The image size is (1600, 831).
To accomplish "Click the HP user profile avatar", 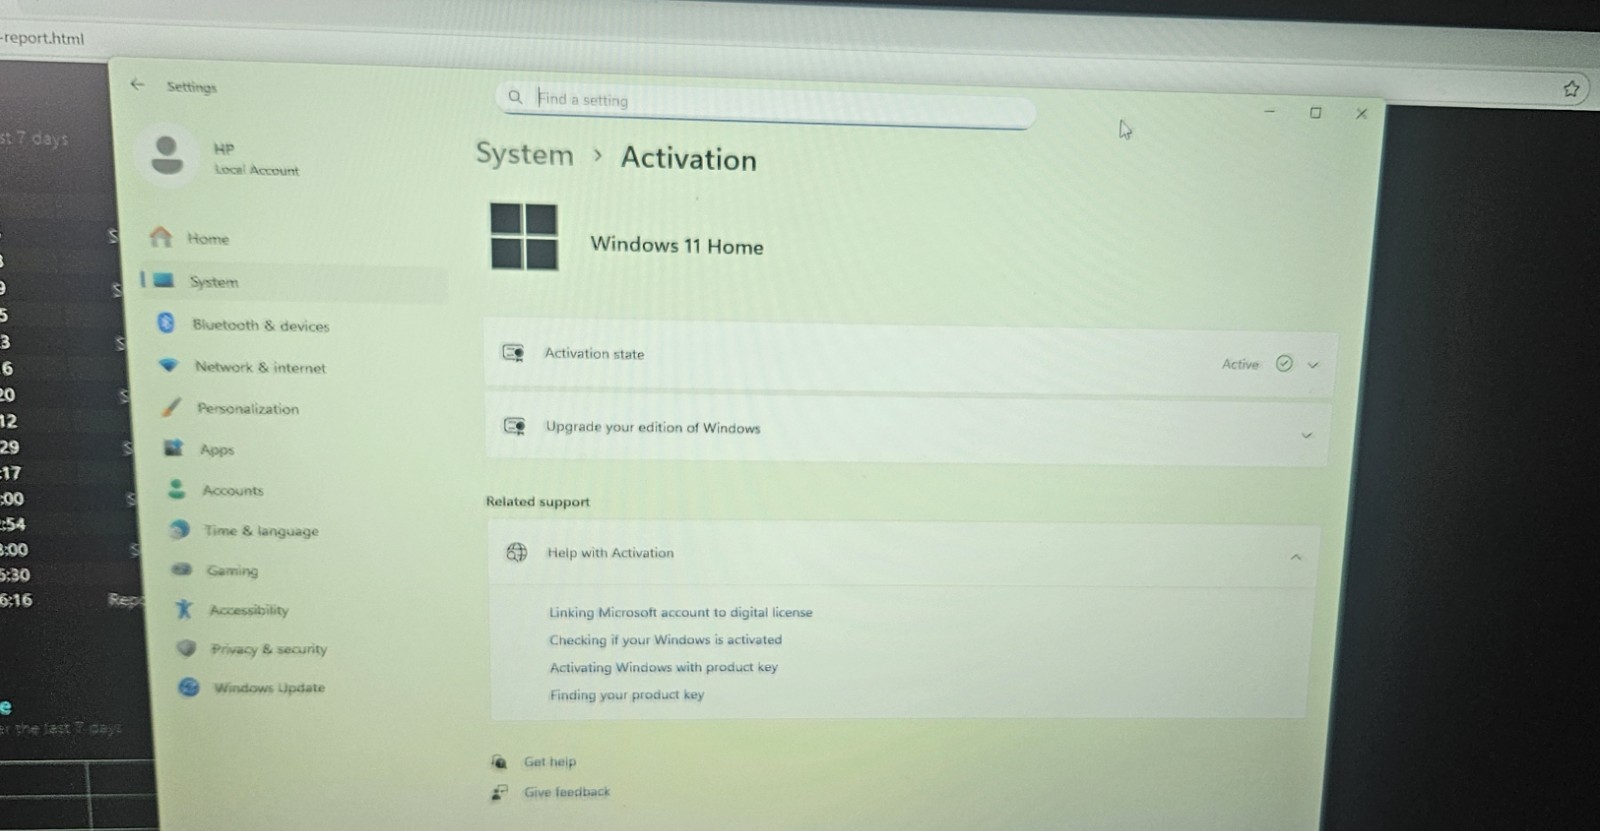I will point(167,155).
